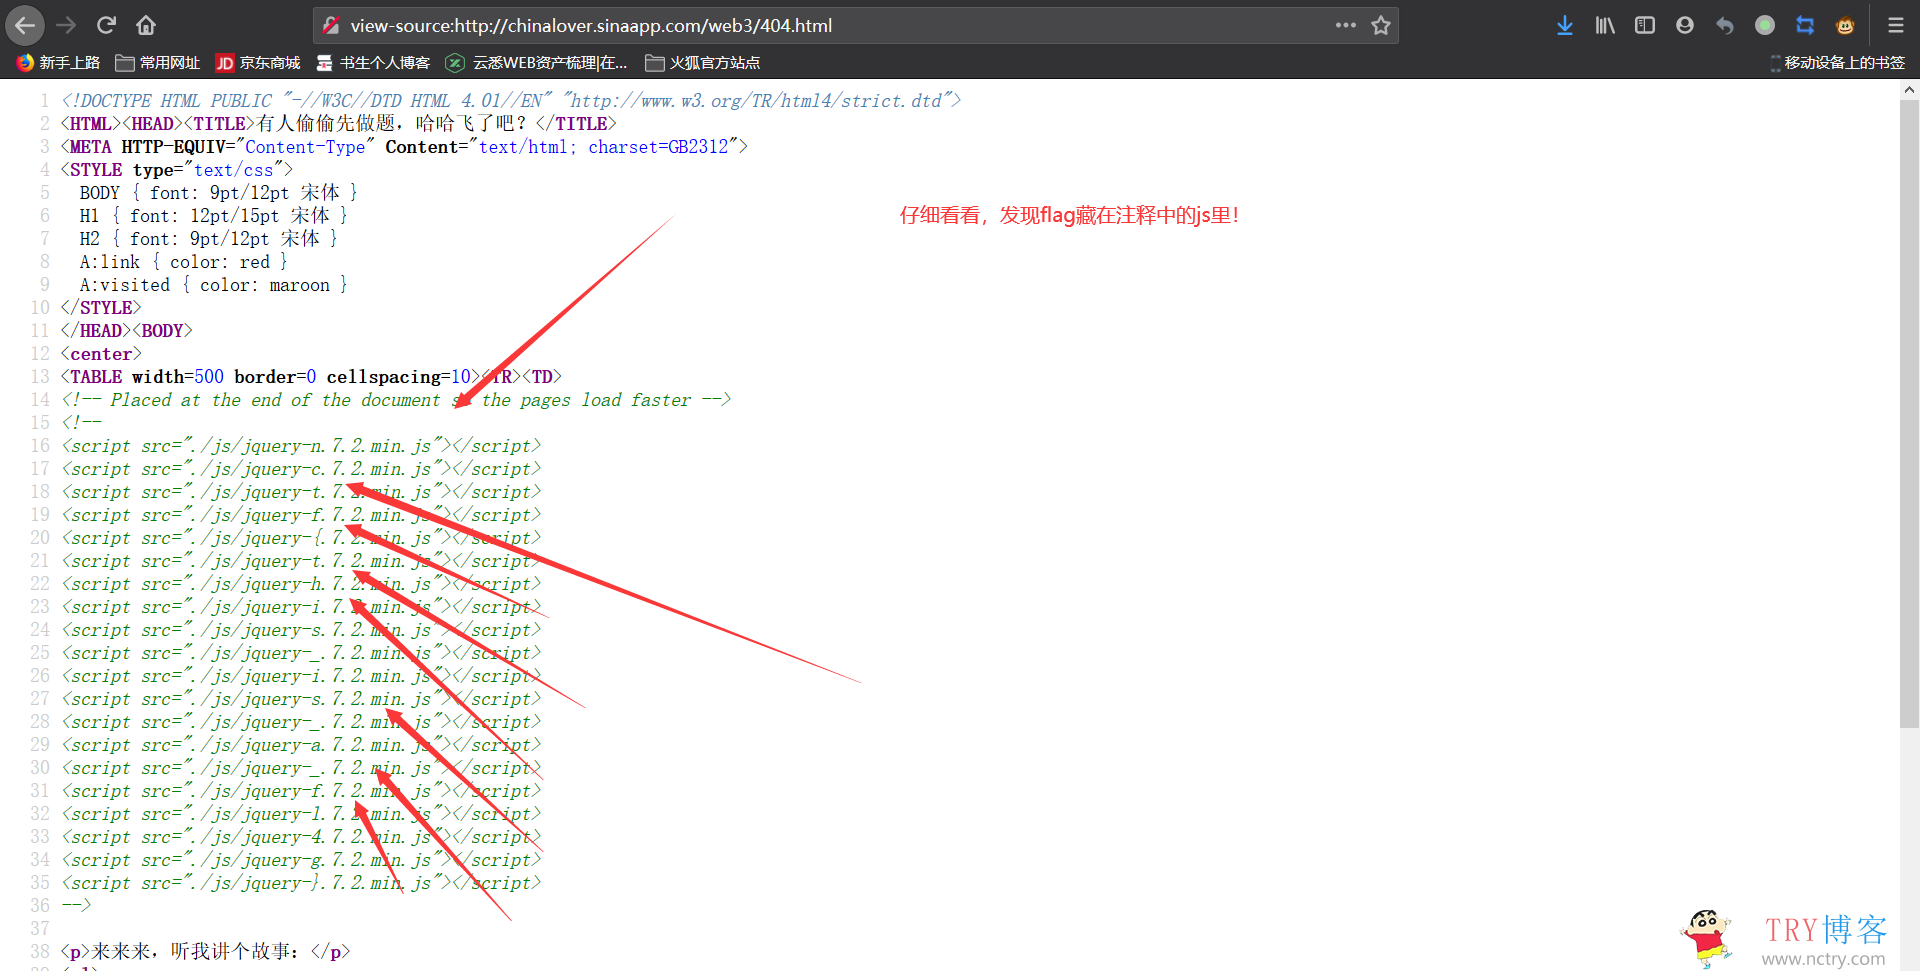Click the 来来来，听我讲个故事 paragraph line
This screenshot has height=971, width=1920.
206,952
